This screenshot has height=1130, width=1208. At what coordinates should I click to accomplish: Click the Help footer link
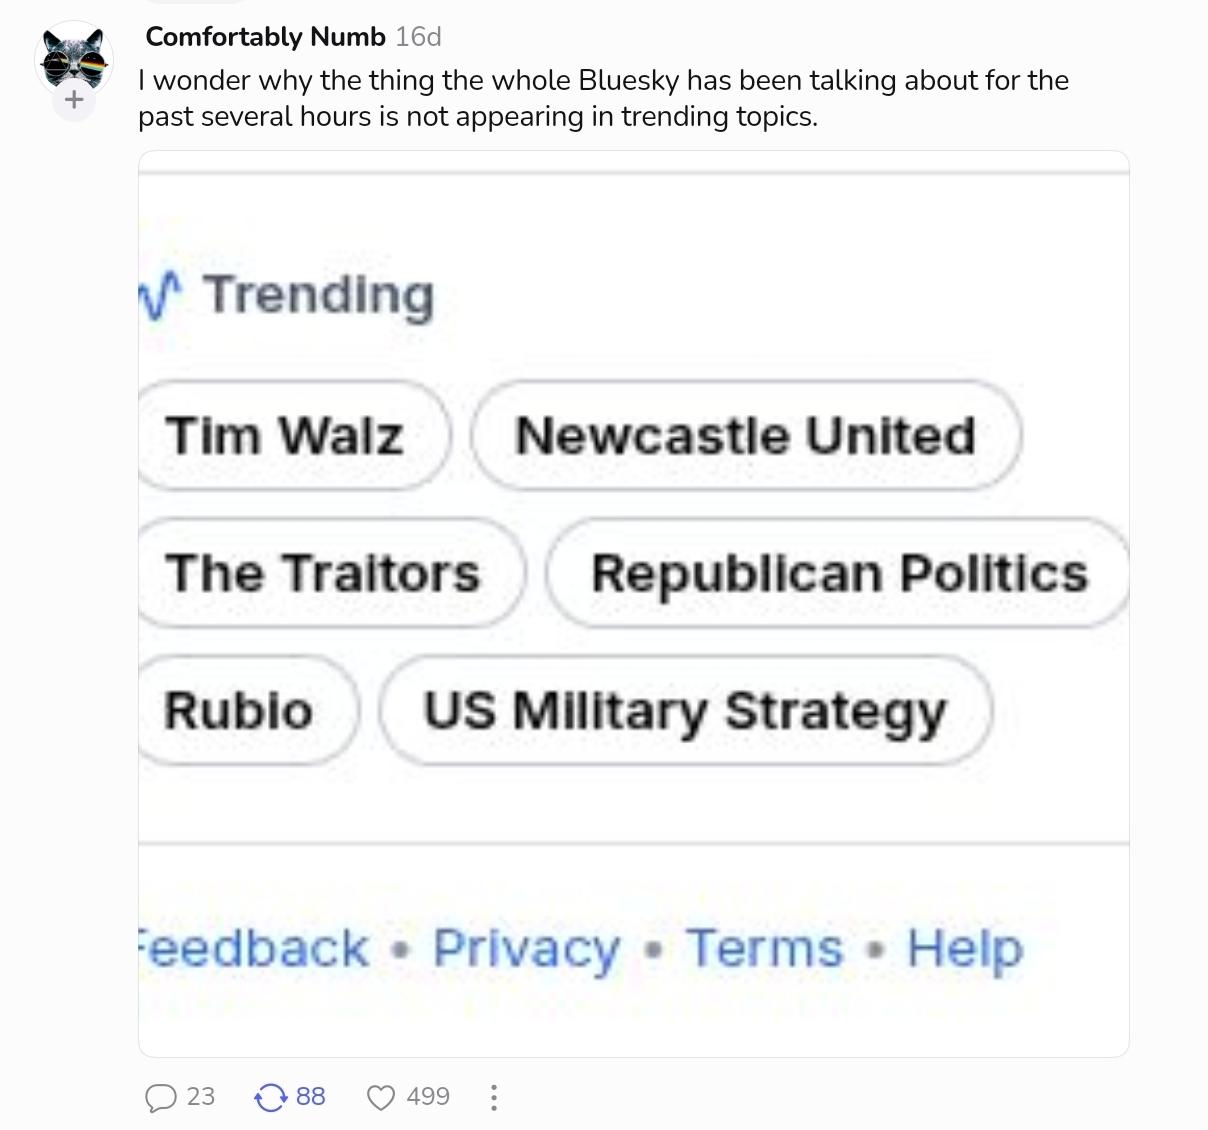[964, 948]
